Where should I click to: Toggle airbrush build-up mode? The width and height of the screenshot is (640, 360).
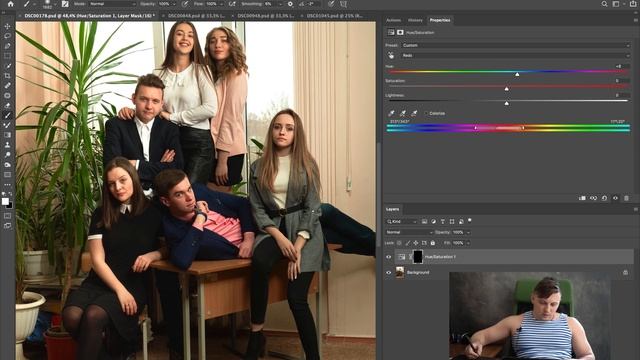232,4
